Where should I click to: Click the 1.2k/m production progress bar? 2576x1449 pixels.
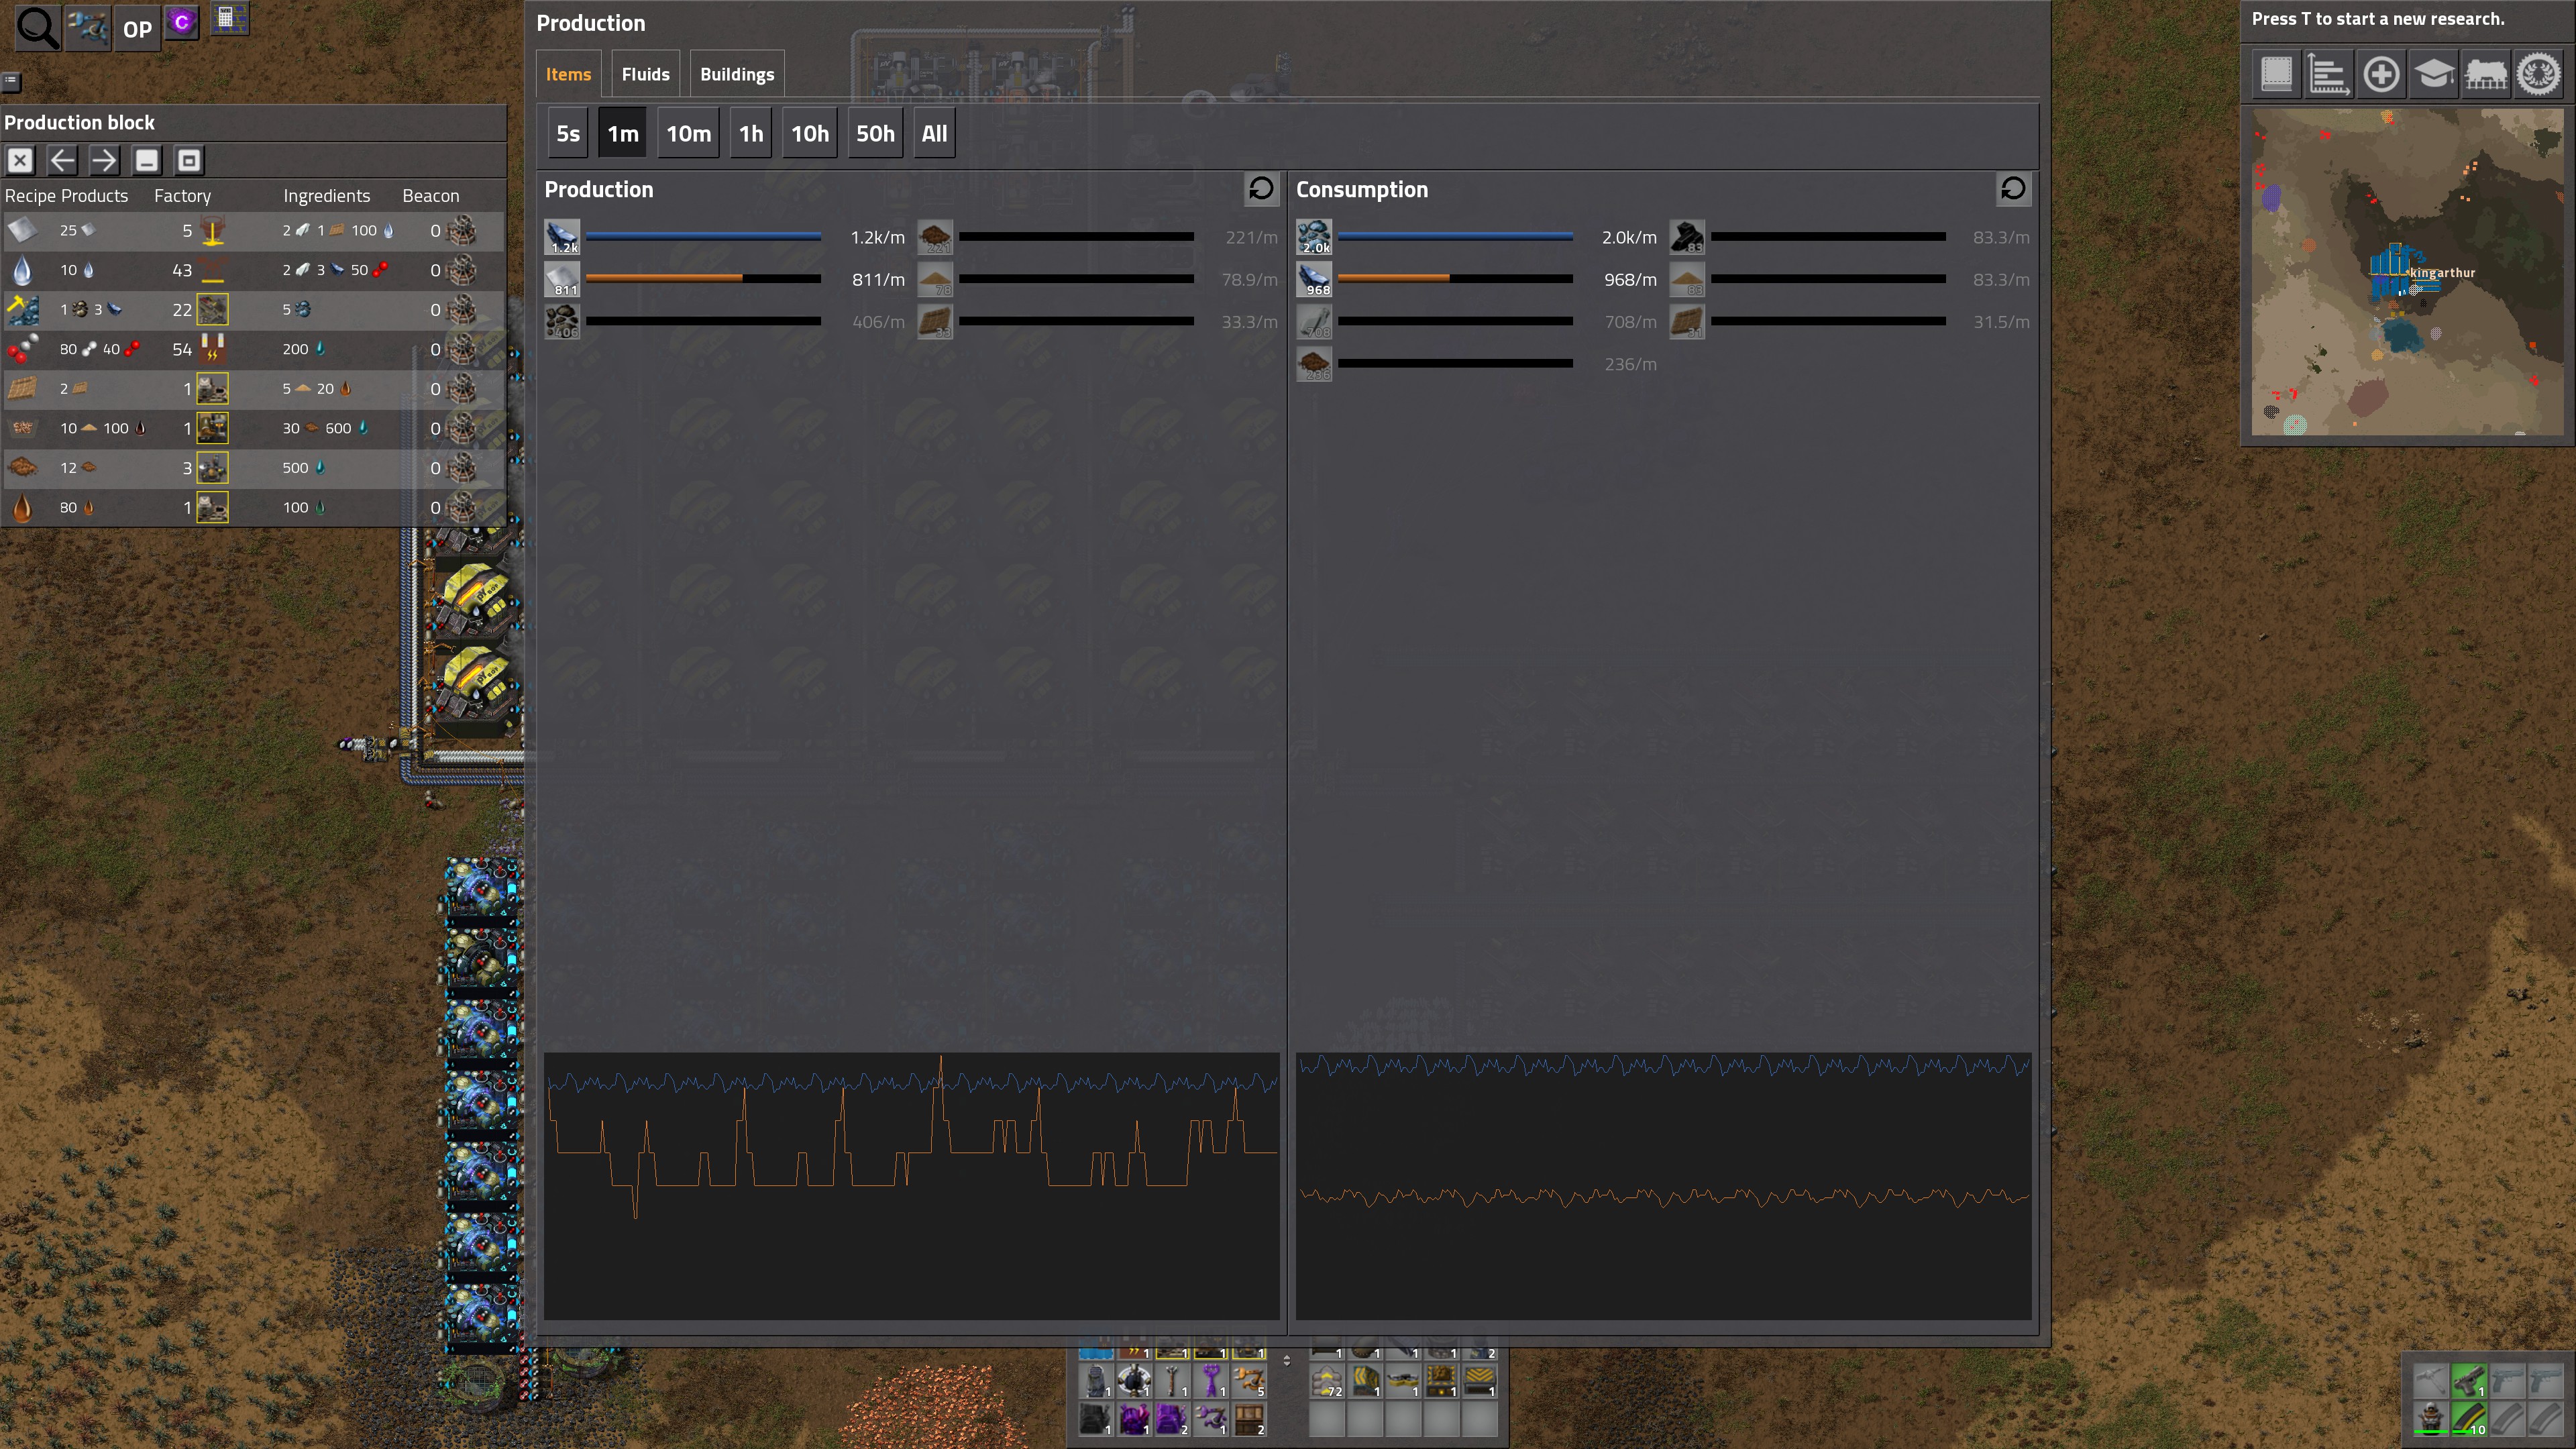click(703, 237)
